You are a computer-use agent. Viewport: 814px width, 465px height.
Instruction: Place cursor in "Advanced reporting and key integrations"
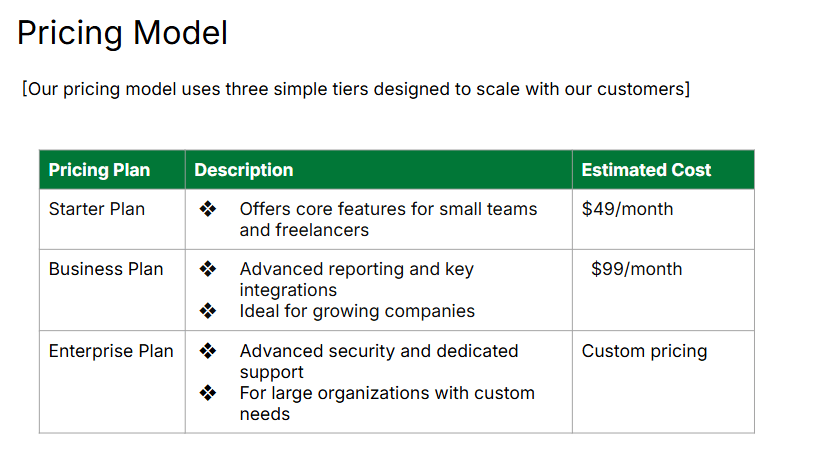[356, 269]
